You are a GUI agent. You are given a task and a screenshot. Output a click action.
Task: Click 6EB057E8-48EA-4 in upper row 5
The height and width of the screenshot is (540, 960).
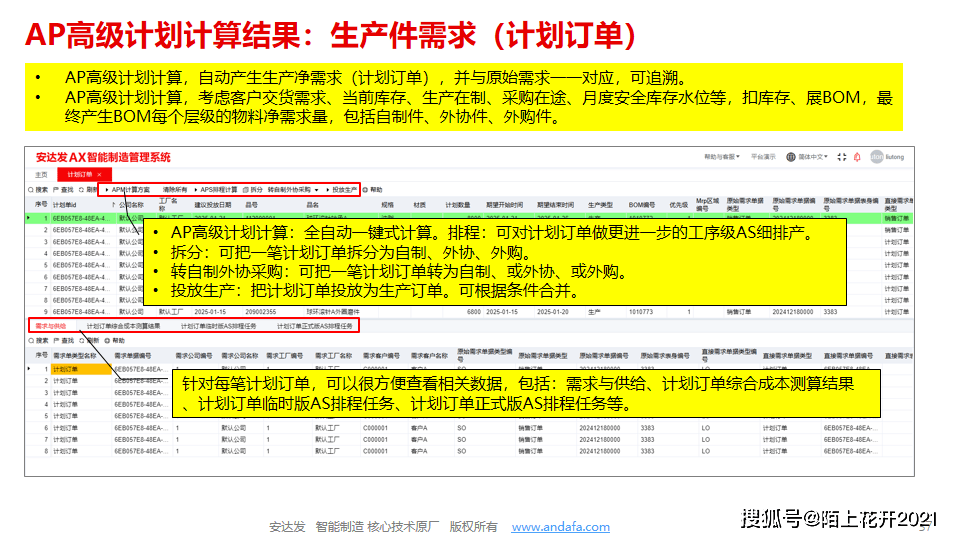coord(82,266)
